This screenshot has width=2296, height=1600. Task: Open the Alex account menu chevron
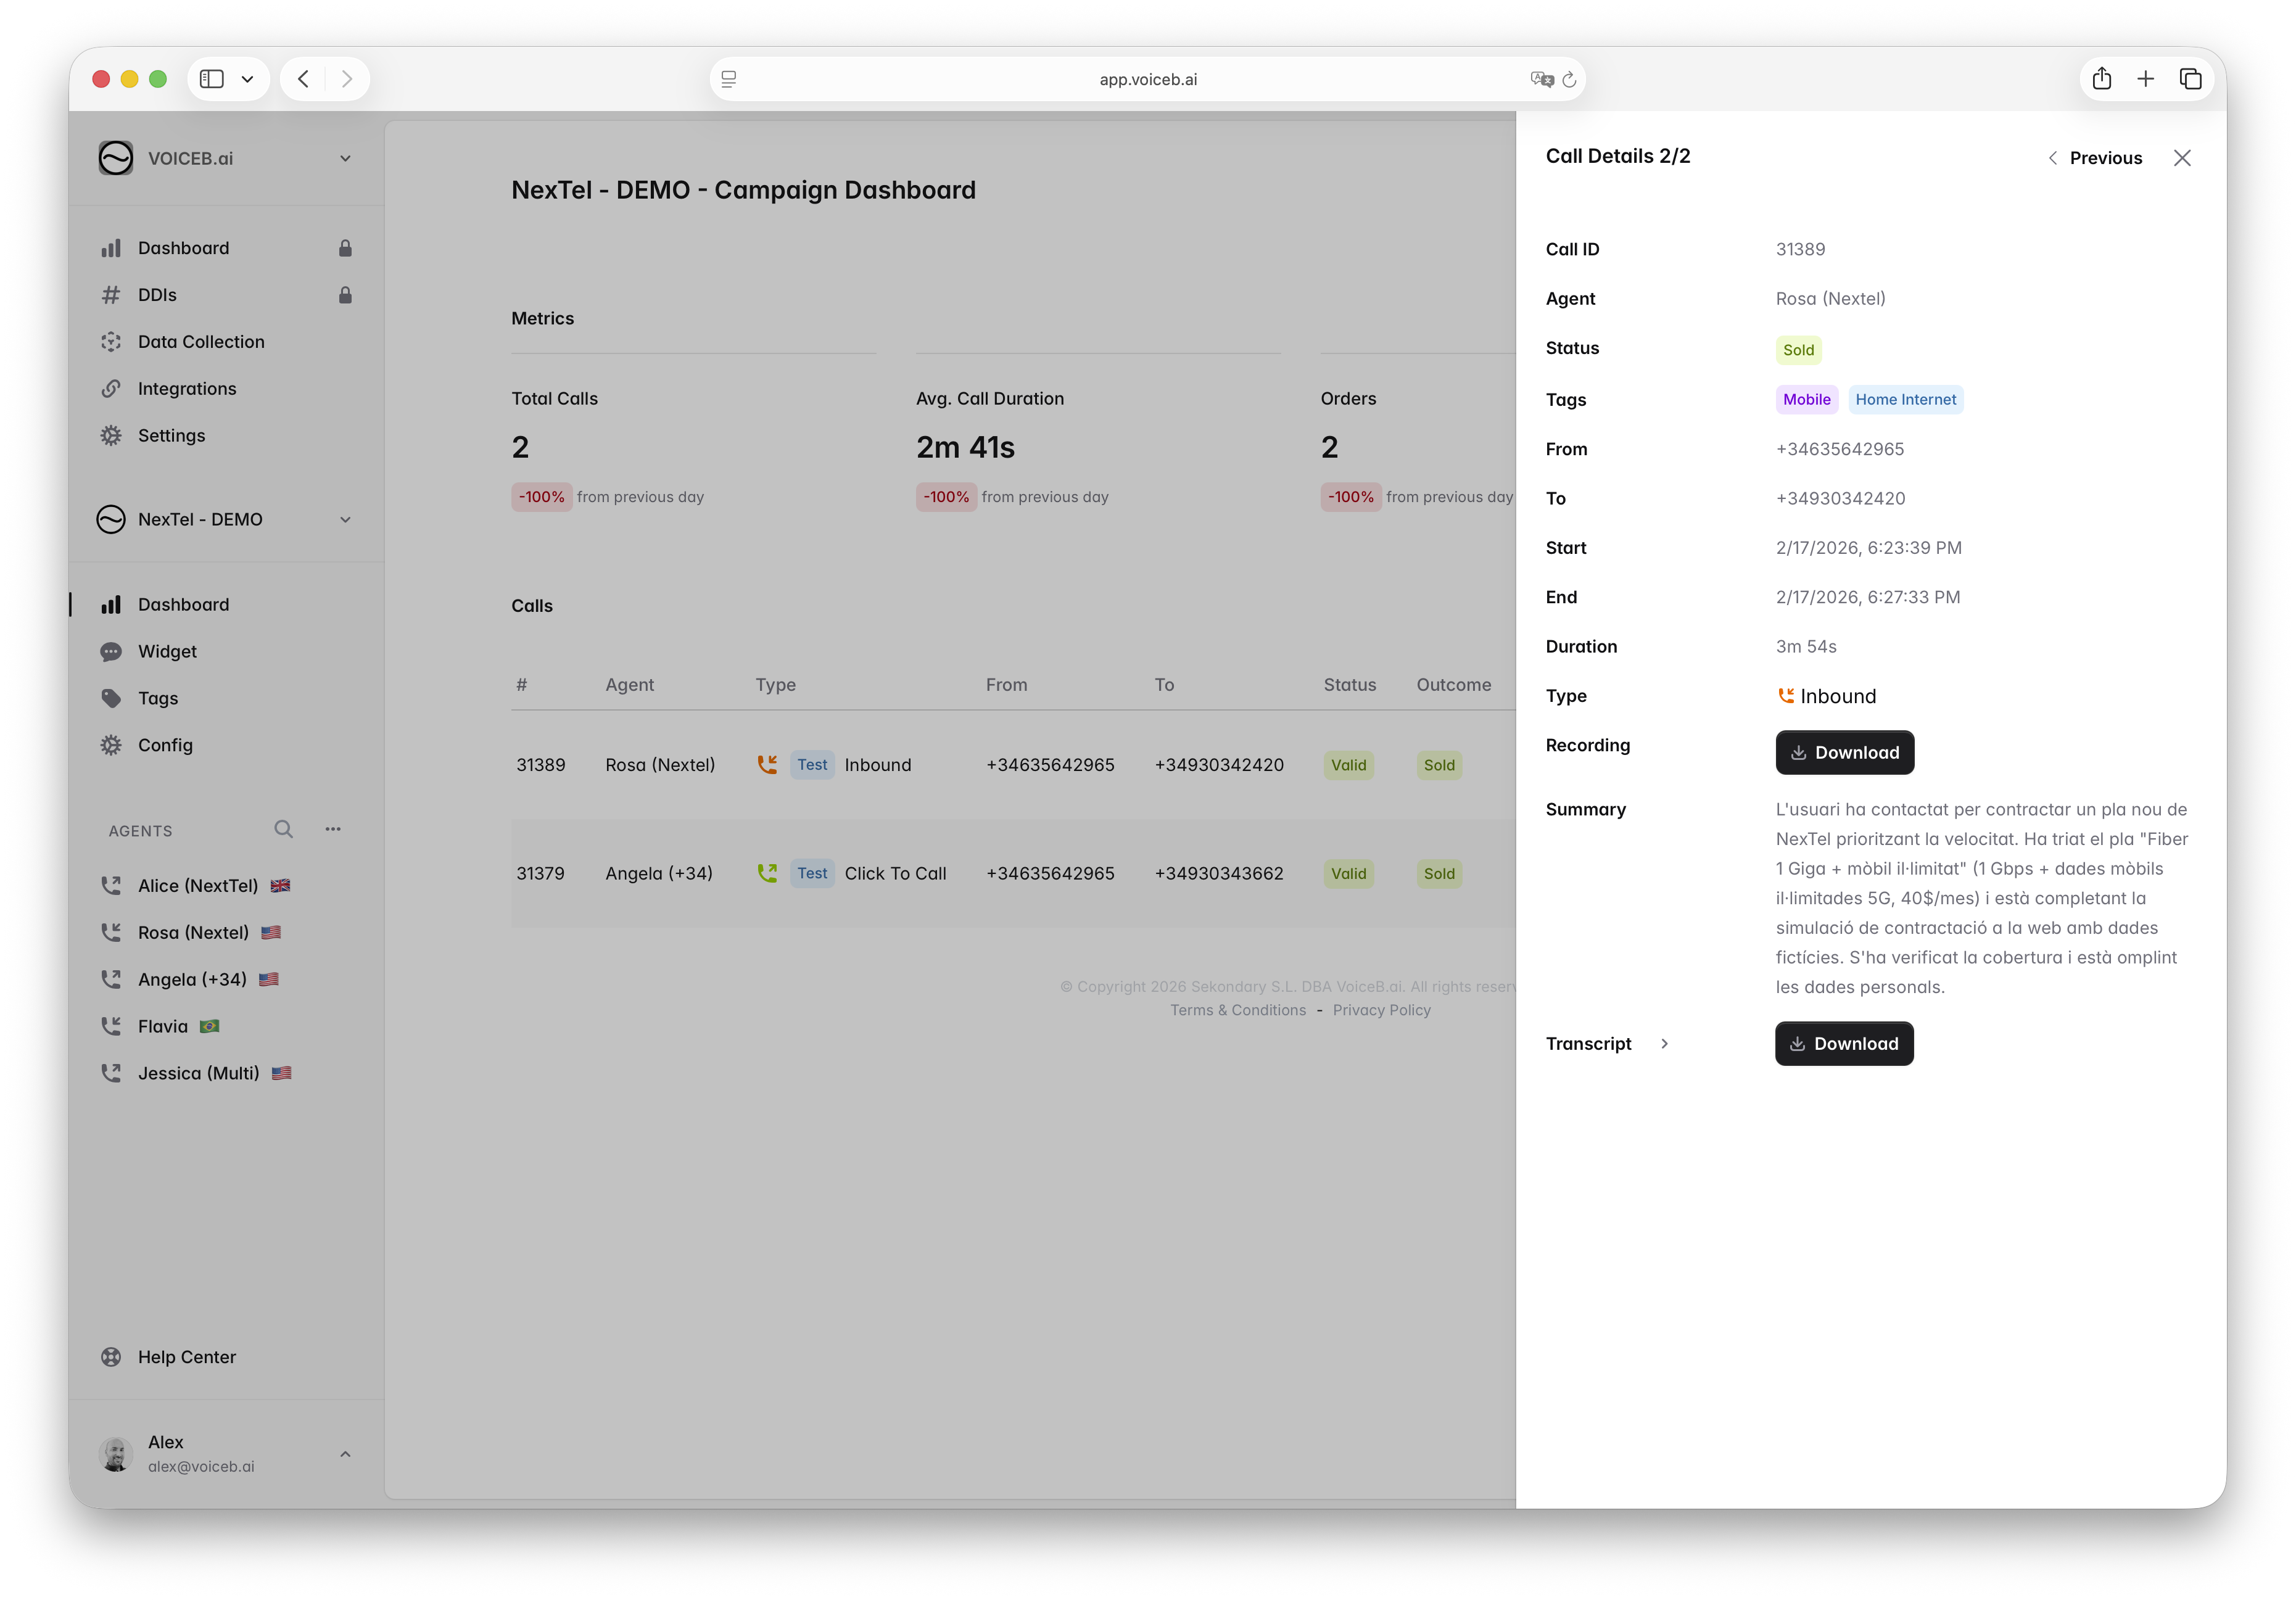tap(345, 1454)
